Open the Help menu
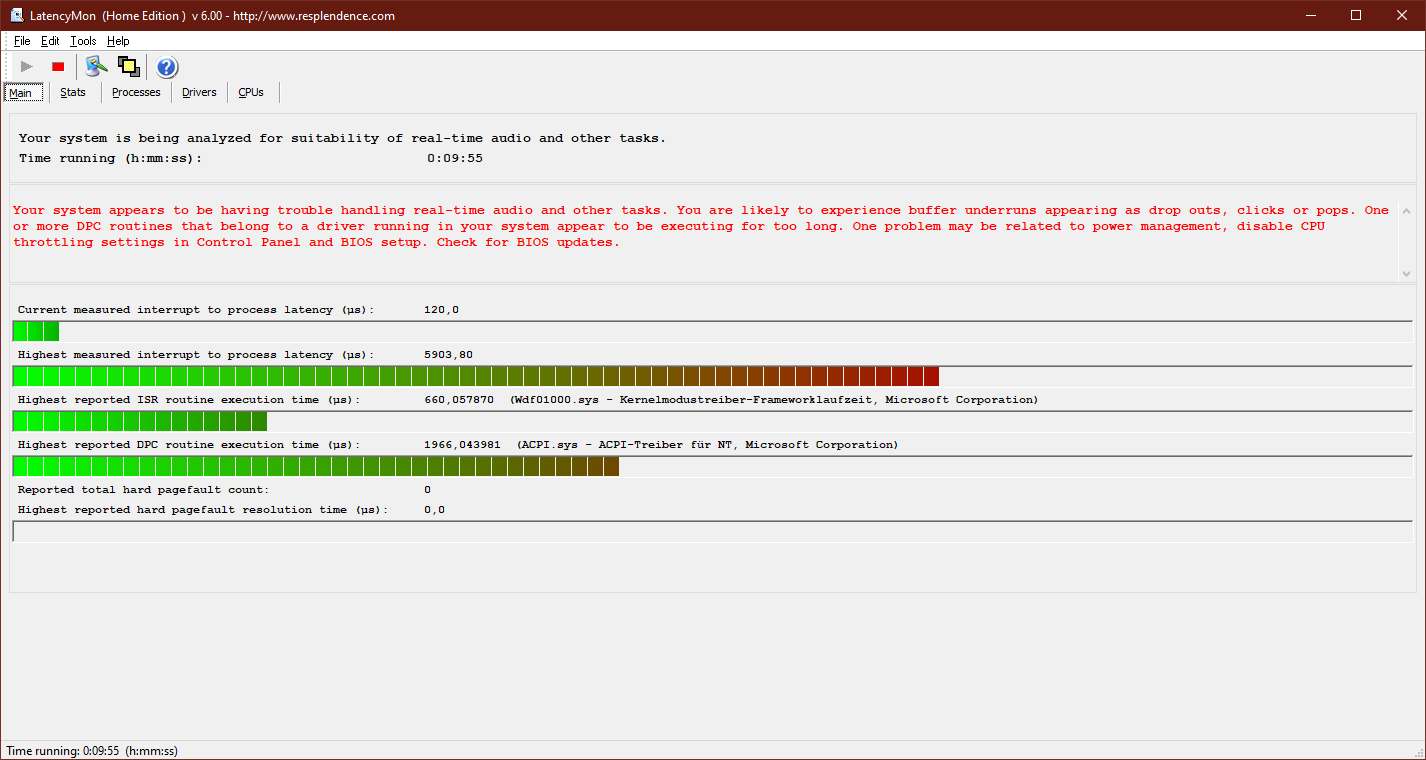 coord(118,41)
